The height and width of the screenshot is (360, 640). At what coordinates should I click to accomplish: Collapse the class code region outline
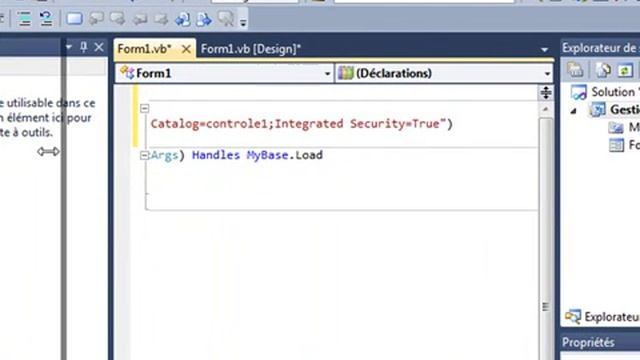[144, 109]
